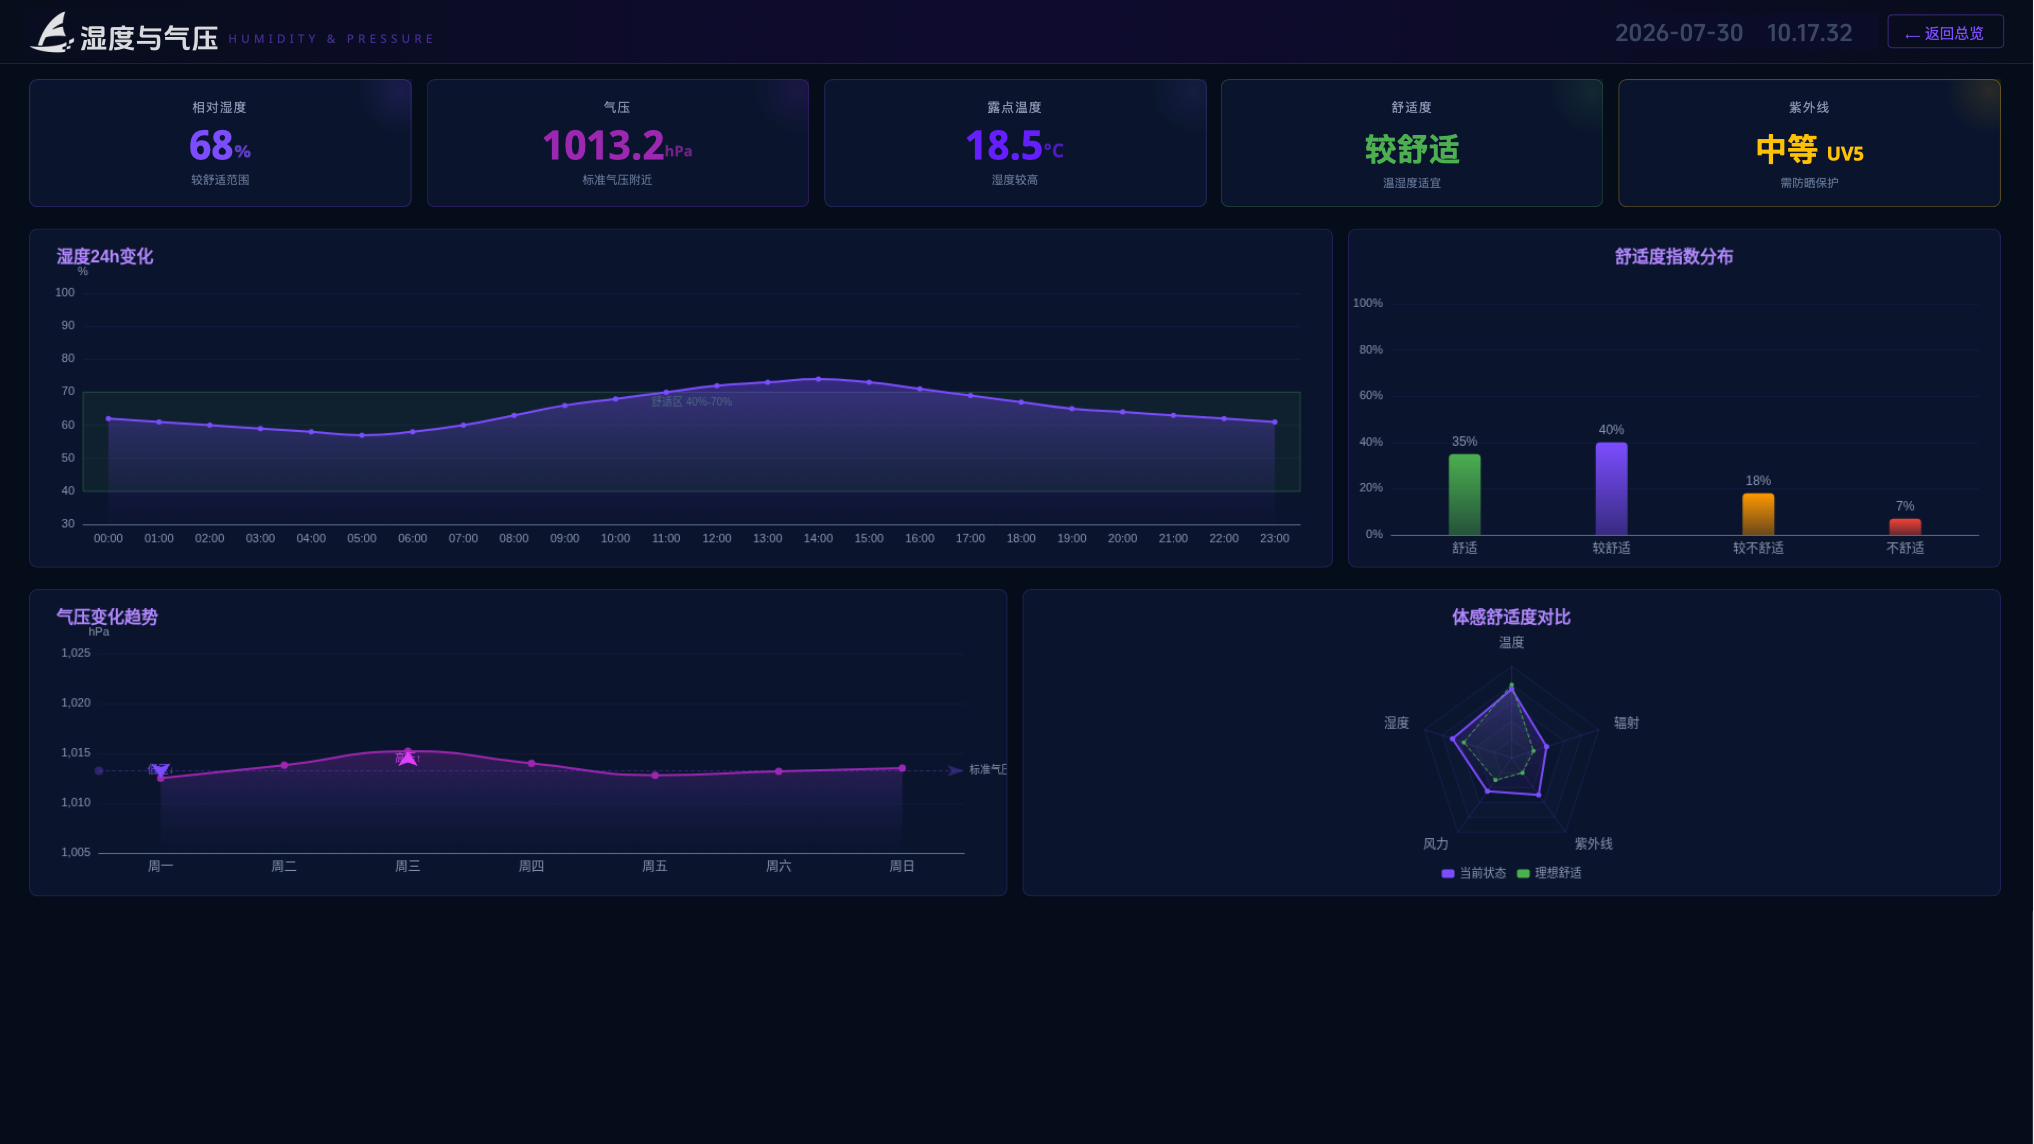Click the 周六 pressure data point
Image resolution: width=2034 pixels, height=1144 pixels.
tap(779, 771)
